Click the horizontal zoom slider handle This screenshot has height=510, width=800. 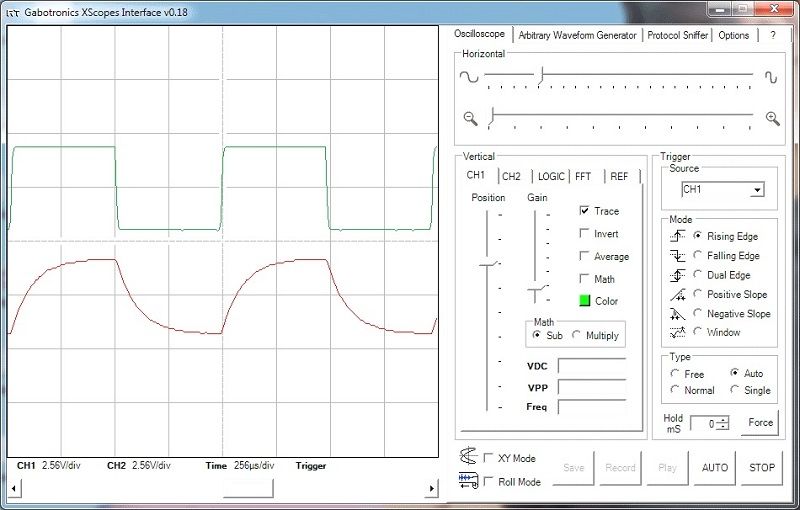point(492,116)
